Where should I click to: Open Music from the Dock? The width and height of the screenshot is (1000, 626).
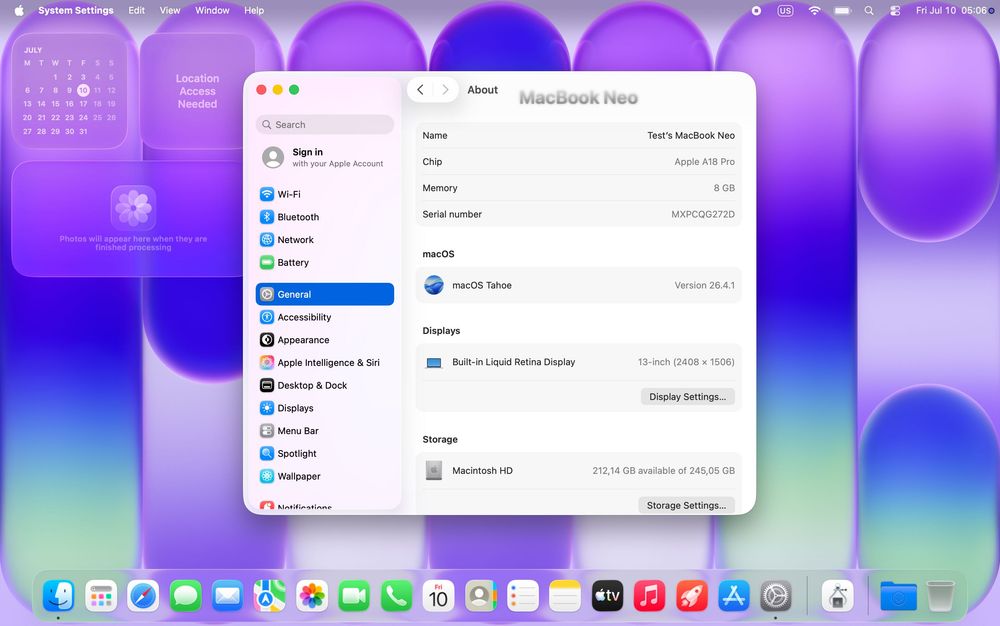tap(649, 597)
